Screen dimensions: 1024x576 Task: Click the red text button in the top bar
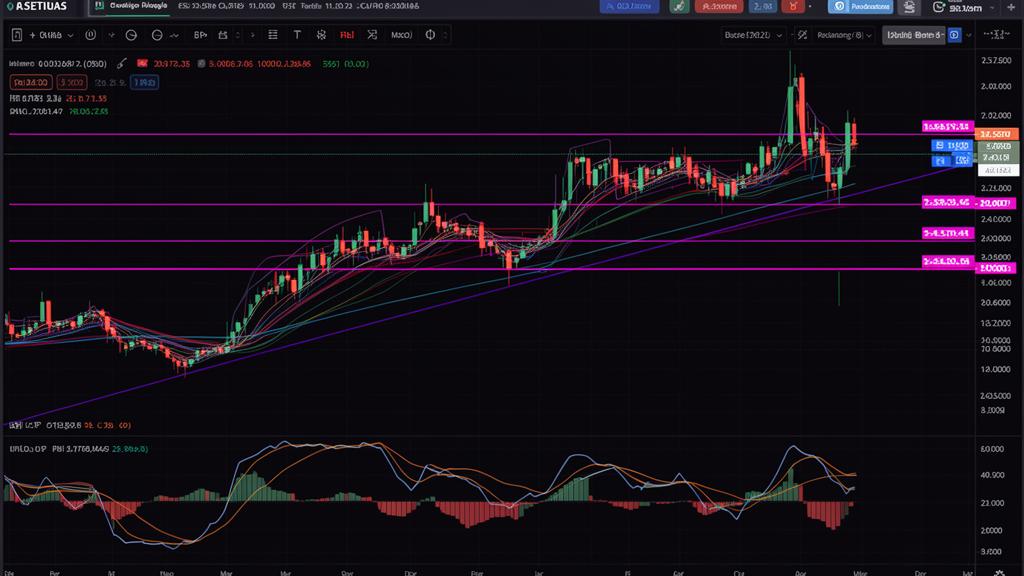719,7
